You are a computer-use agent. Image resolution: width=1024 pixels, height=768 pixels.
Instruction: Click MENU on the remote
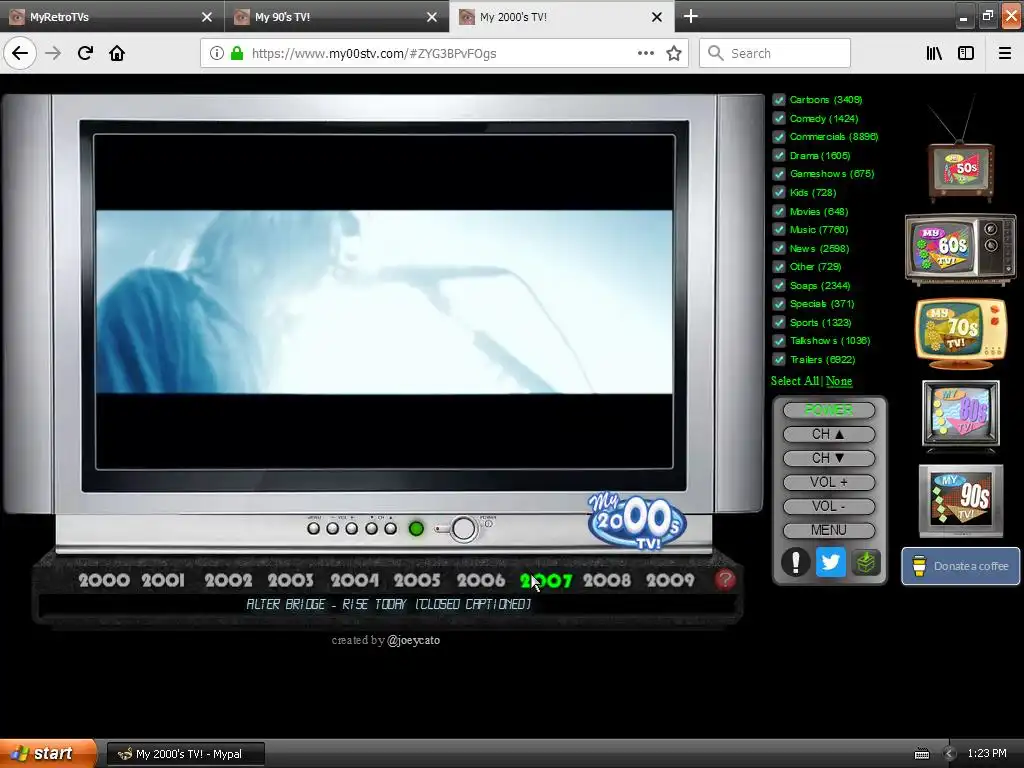click(829, 530)
